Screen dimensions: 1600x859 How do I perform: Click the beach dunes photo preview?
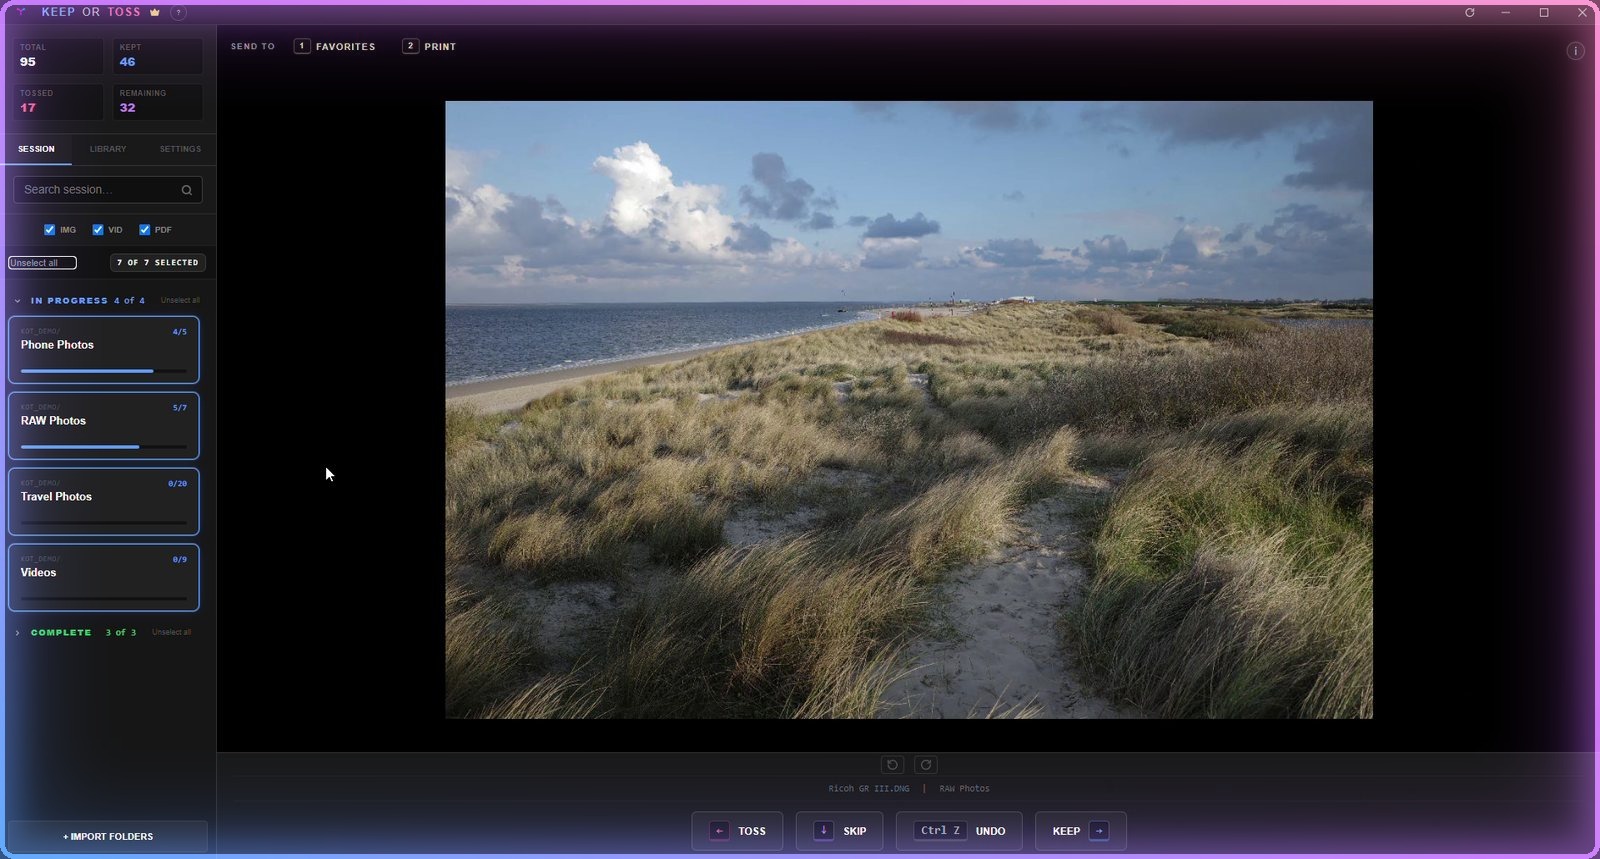[909, 410]
